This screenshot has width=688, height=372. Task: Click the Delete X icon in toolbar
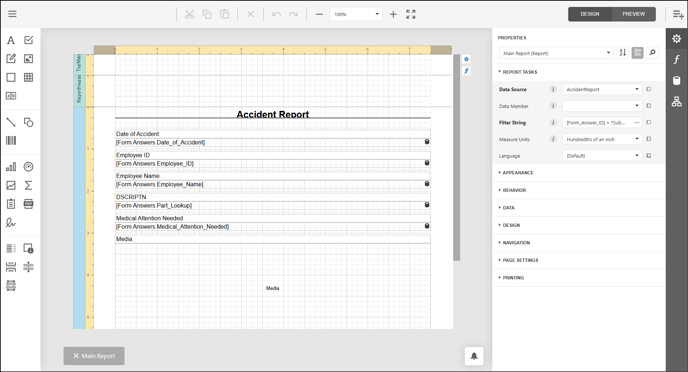coord(250,14)
